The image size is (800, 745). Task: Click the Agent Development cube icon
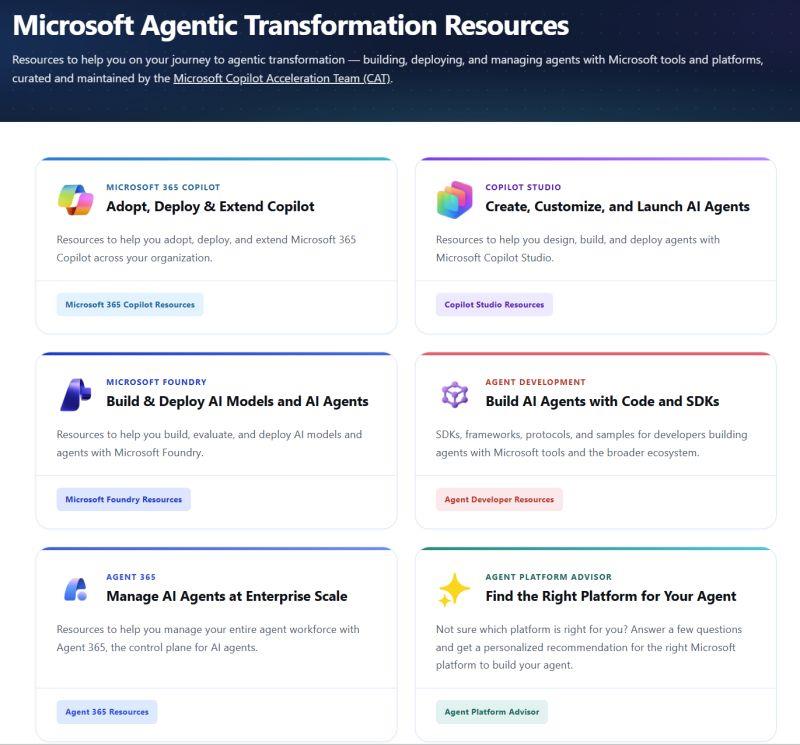click(455, 394)
